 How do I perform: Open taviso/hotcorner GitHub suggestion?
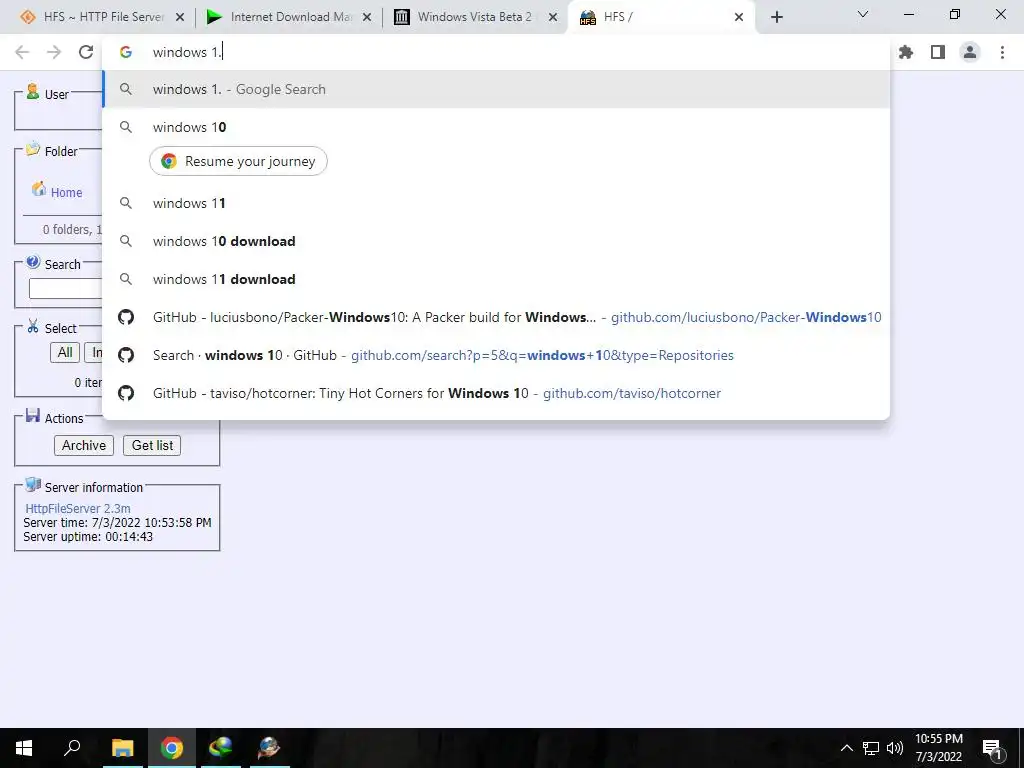(496, 393)
